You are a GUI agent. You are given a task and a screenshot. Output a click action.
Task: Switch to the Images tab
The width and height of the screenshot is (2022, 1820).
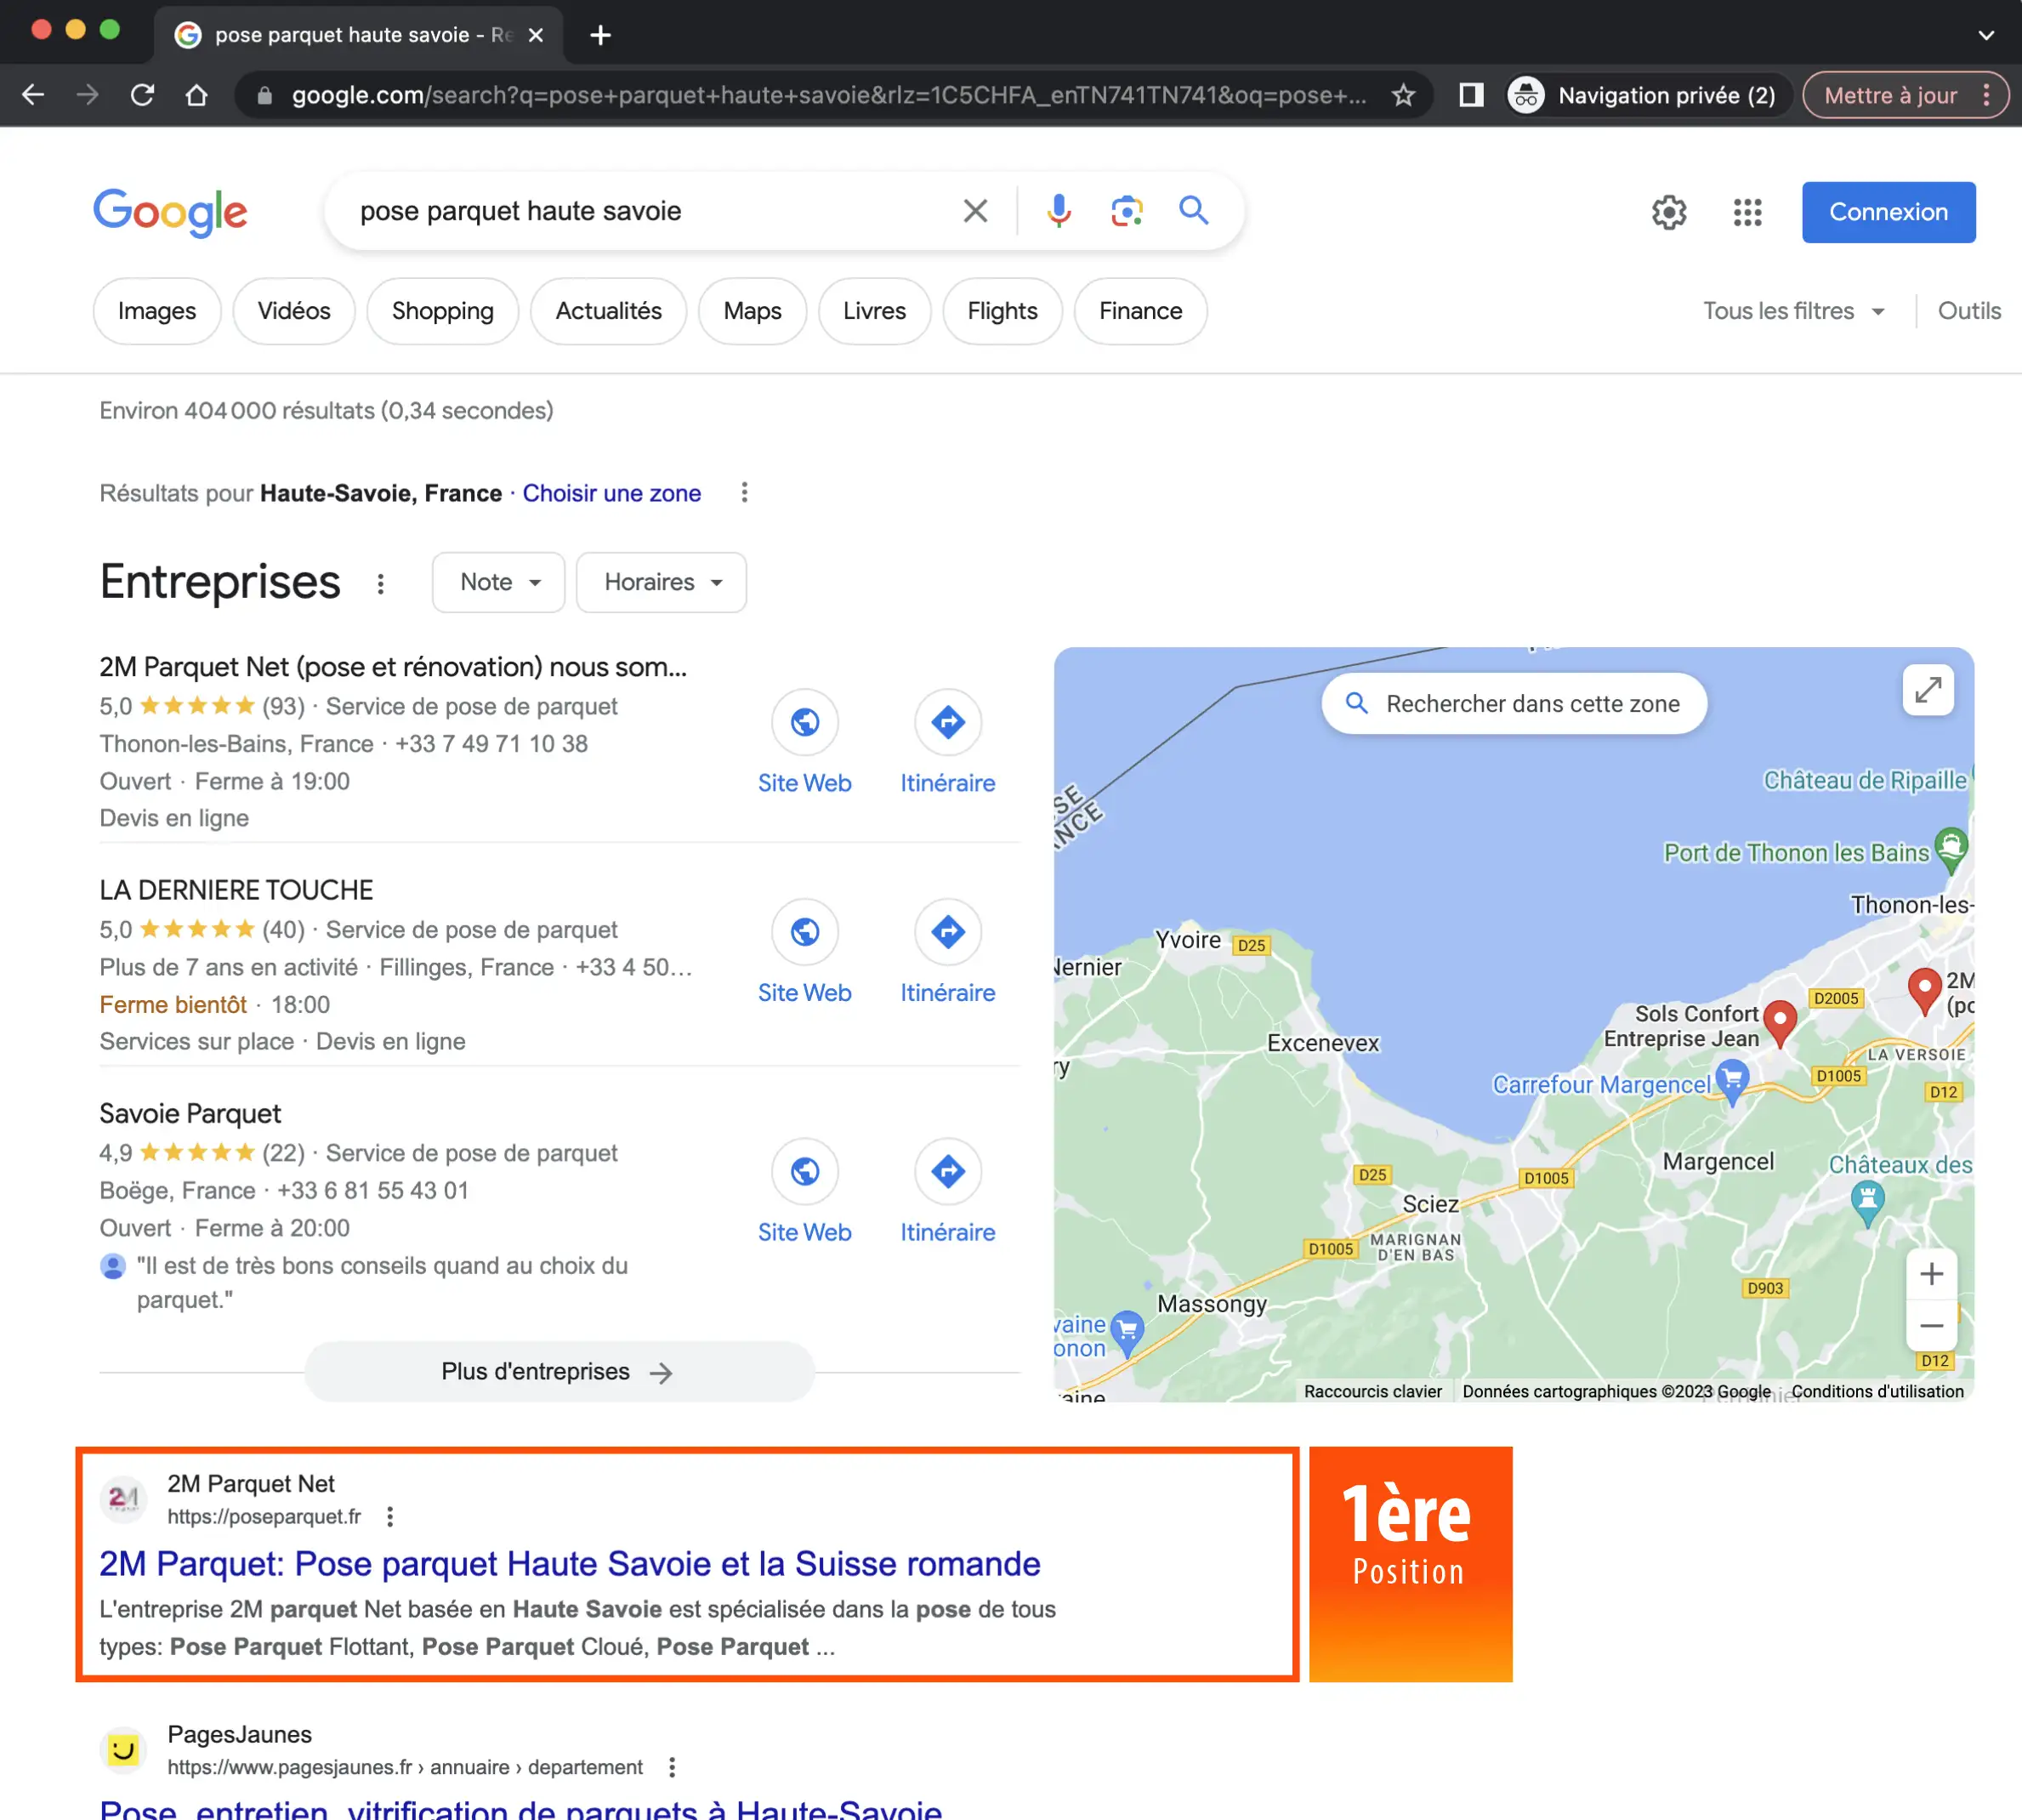(x=157, y=311)
